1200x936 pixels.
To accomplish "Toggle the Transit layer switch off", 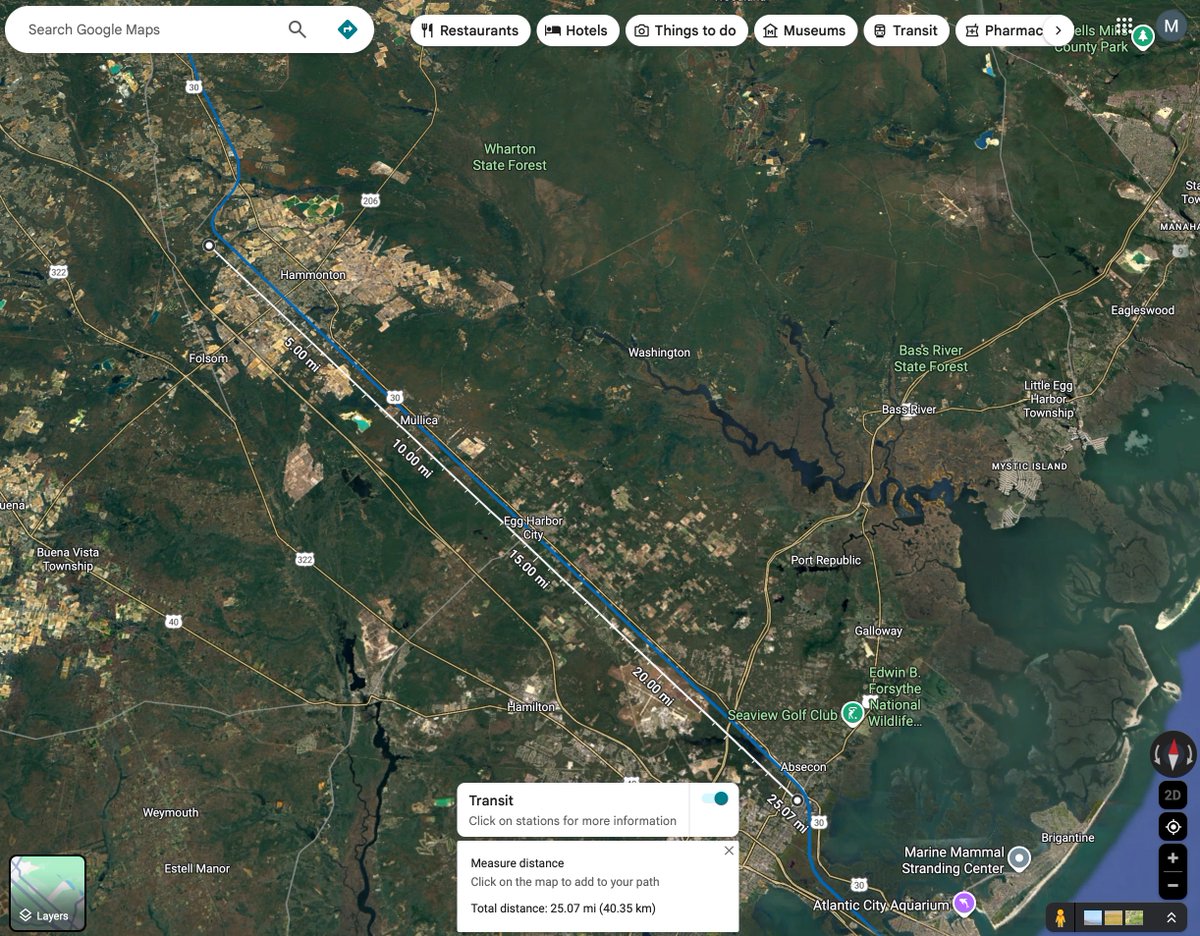I will [x=715, y=798].
